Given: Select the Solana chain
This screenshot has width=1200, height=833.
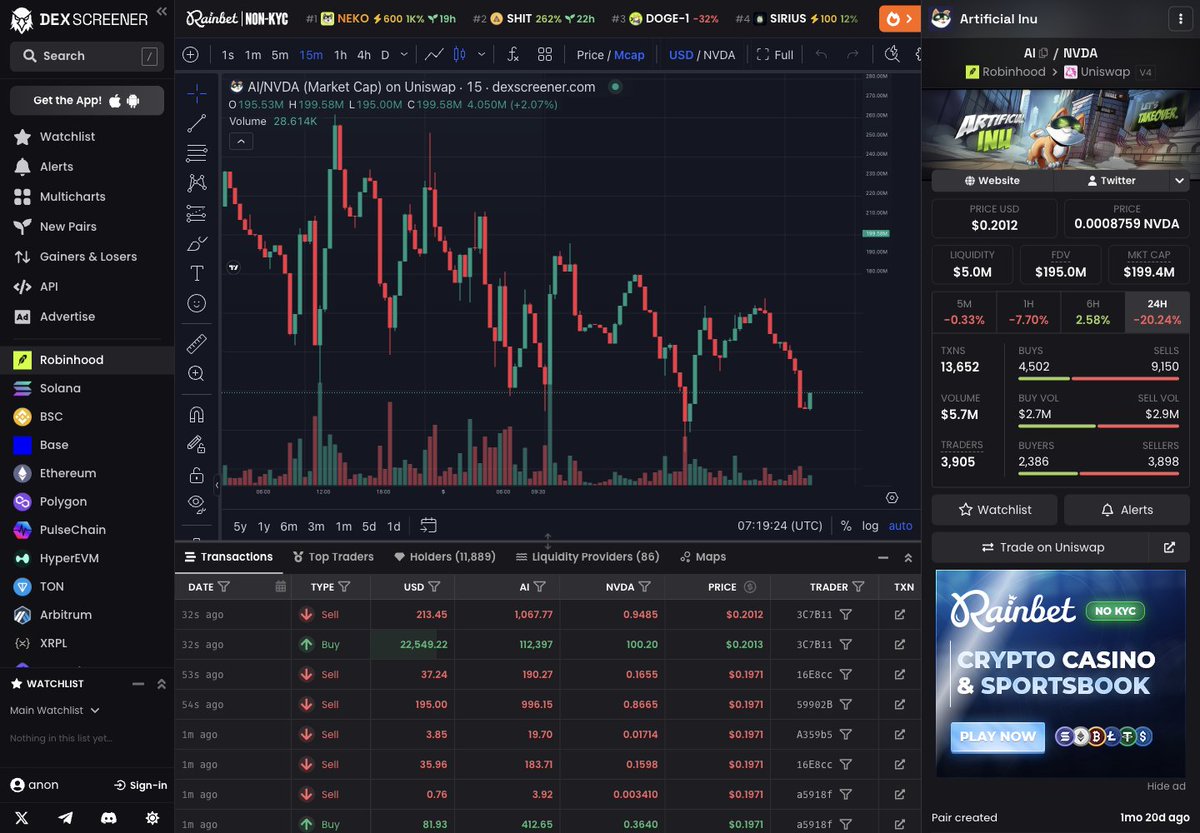Looking at the screenshot, I should point(60,388).
